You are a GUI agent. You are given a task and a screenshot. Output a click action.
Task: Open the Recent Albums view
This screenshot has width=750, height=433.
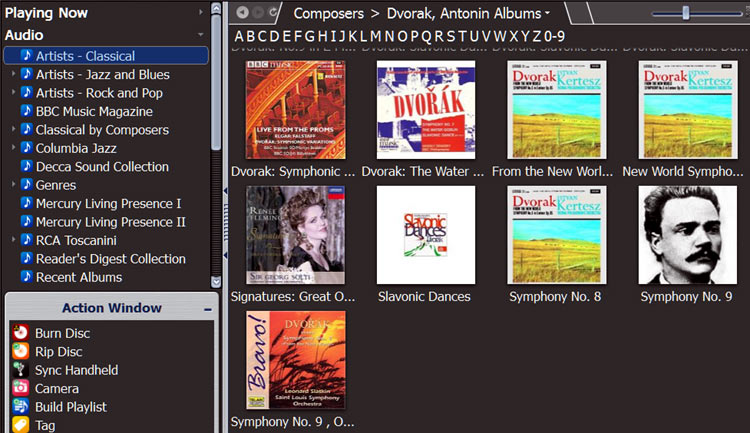point(78,277)
